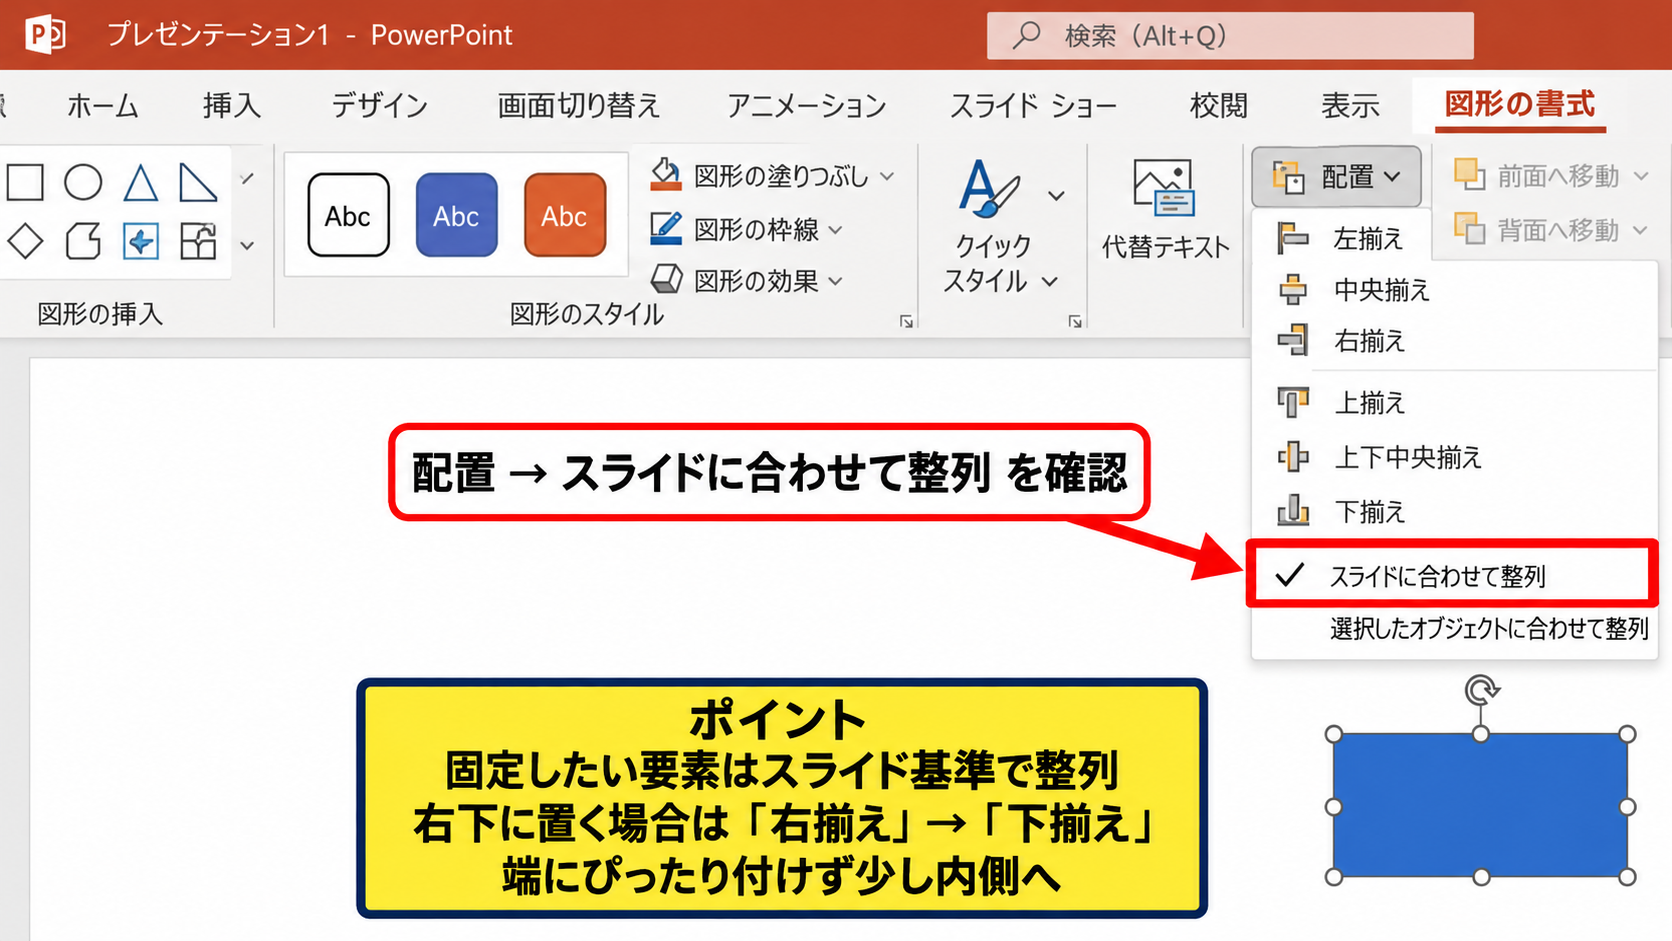The width and height of the screenshot is (1672, 941).
Task: Open 図形のスタイル dialog launcher
Action: (906, 321)
